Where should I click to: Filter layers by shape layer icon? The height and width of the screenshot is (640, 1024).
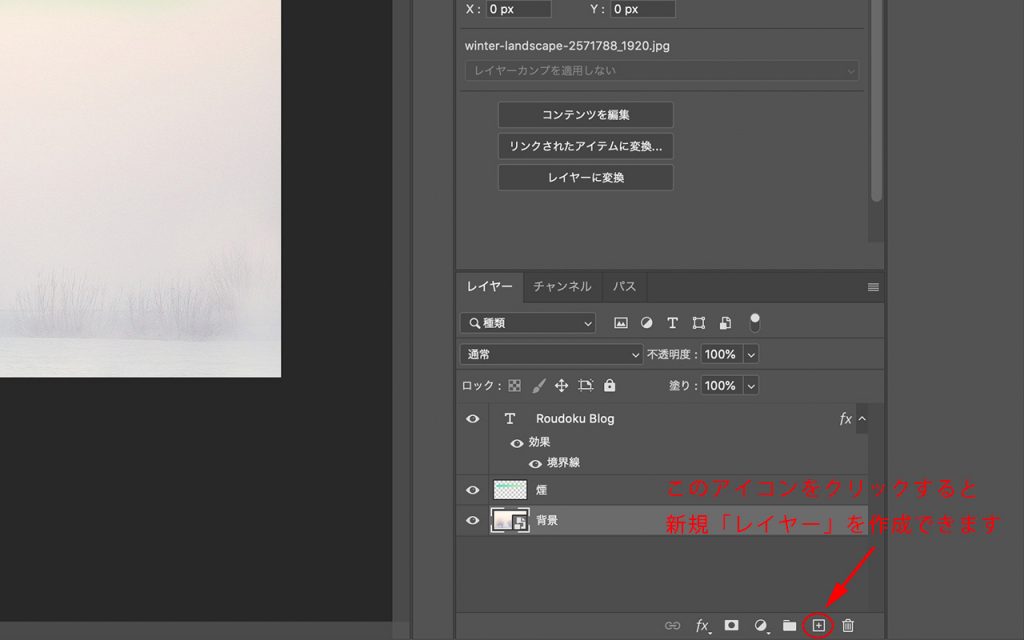click(699, 323)
